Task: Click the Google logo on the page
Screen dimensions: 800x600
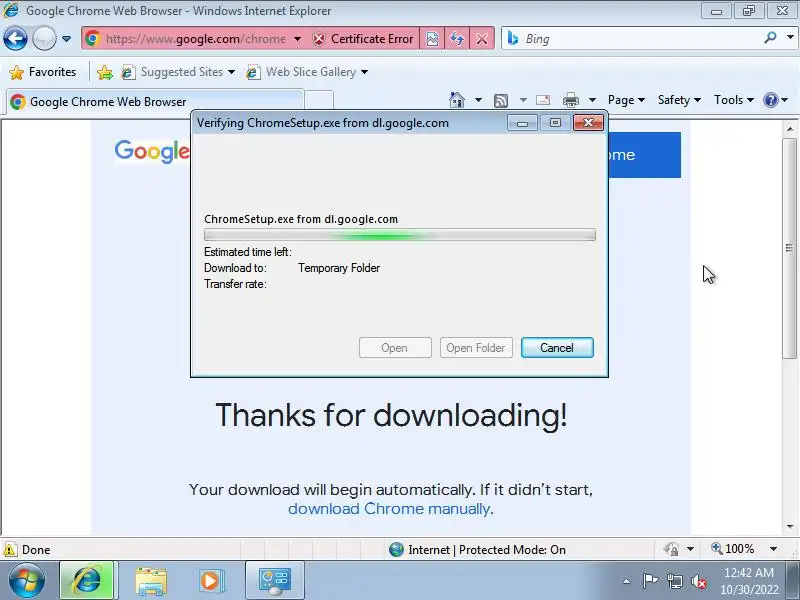Action: click(152, 151)
